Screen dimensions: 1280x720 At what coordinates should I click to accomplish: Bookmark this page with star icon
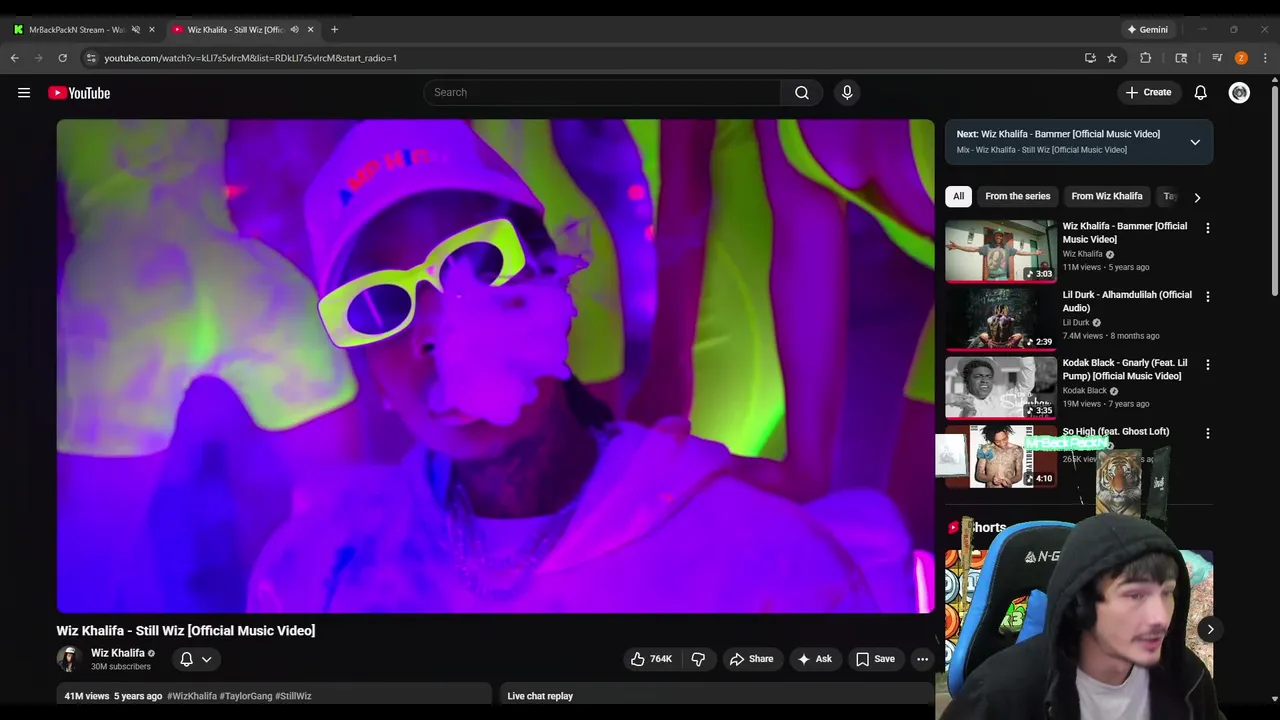pos(1111,58)
